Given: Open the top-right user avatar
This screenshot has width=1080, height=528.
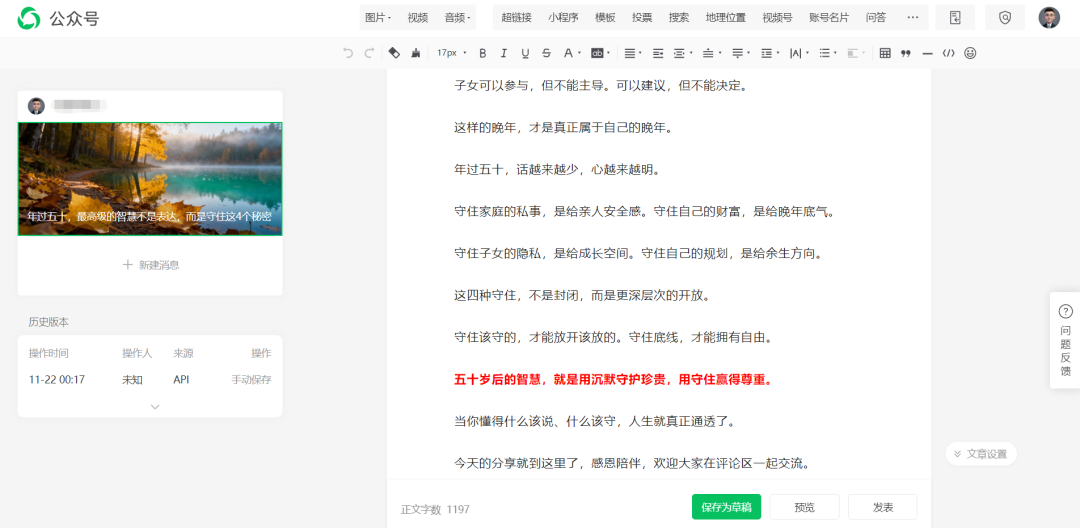Looking at the screenshot, I should (x=1049, y=18).
